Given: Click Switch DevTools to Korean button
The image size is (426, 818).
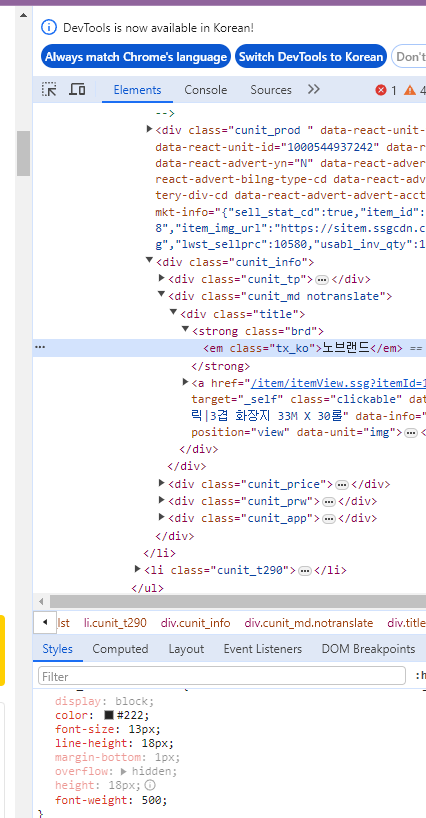Looking at the screenshot, I should (311, 57).
